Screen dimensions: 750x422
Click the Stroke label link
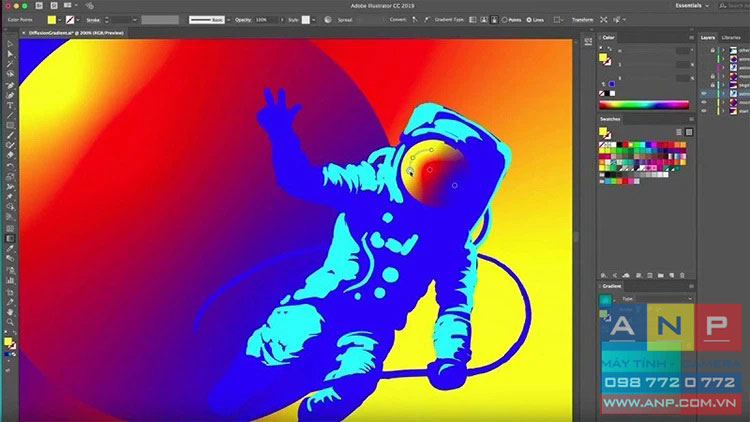pyautogui.click(x=92, y=20)
